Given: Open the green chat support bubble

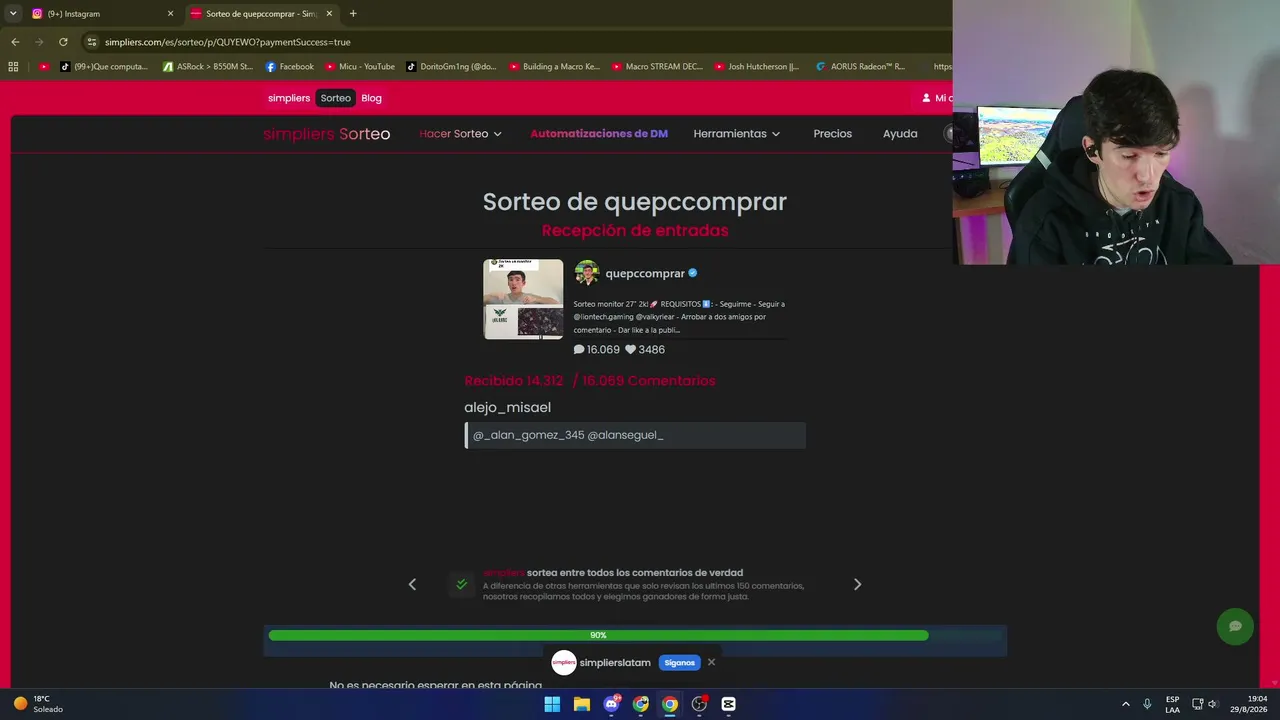Looking at the screenshot, I should [x=1235, y=626].
